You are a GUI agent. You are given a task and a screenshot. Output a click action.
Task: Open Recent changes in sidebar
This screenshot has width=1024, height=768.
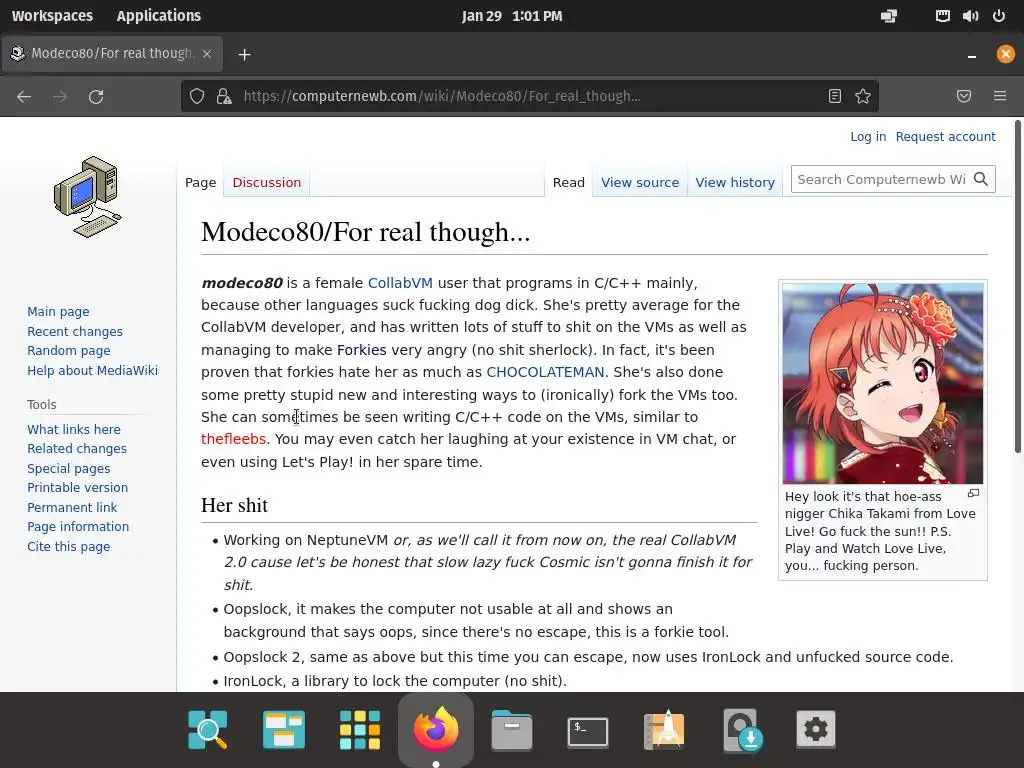point(74,331)
